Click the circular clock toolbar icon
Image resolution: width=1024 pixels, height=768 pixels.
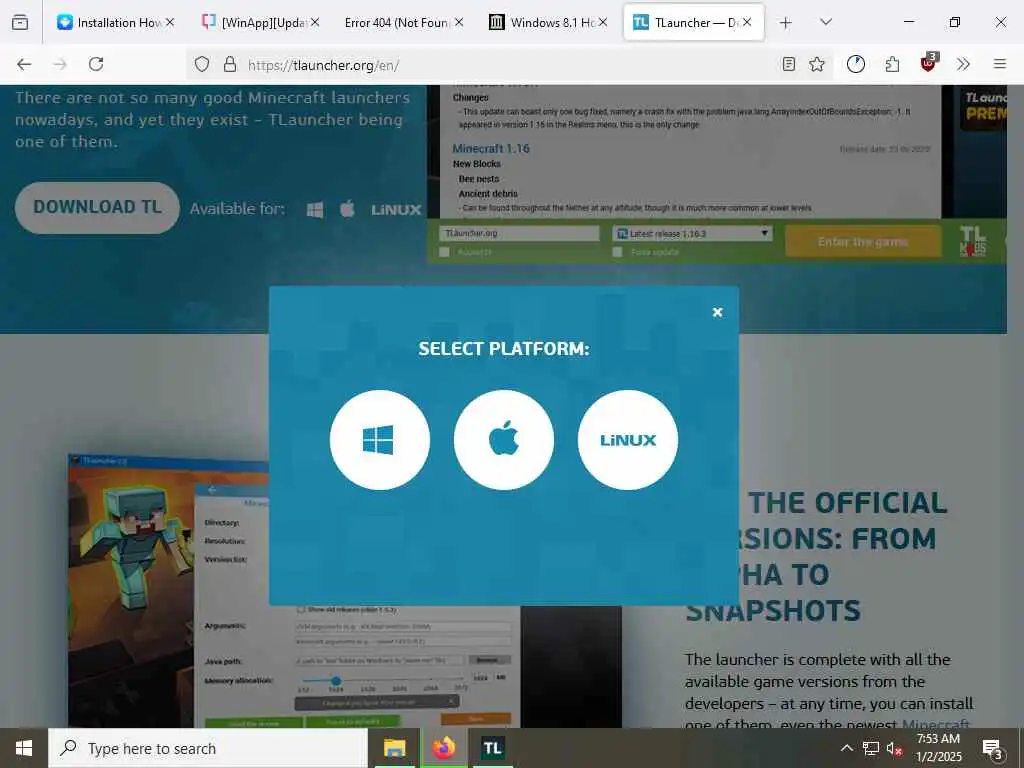click(x=856, y=64)
